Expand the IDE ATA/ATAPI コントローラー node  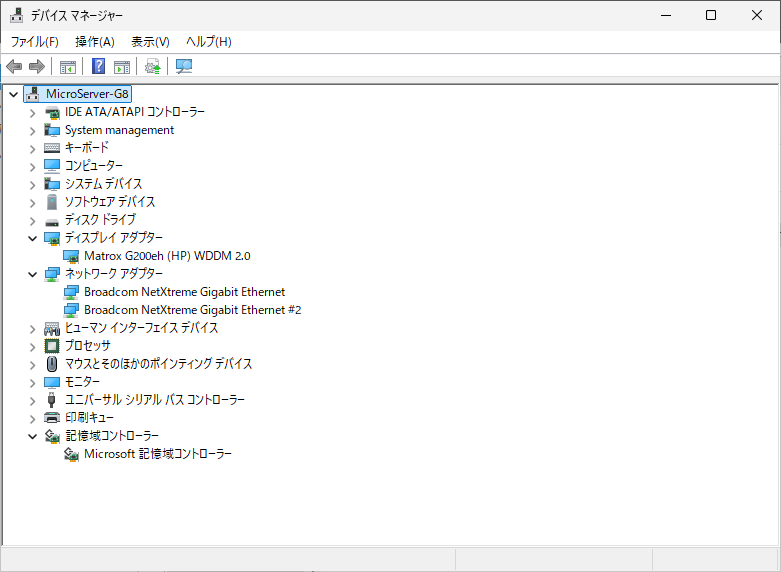click(32, 112)
